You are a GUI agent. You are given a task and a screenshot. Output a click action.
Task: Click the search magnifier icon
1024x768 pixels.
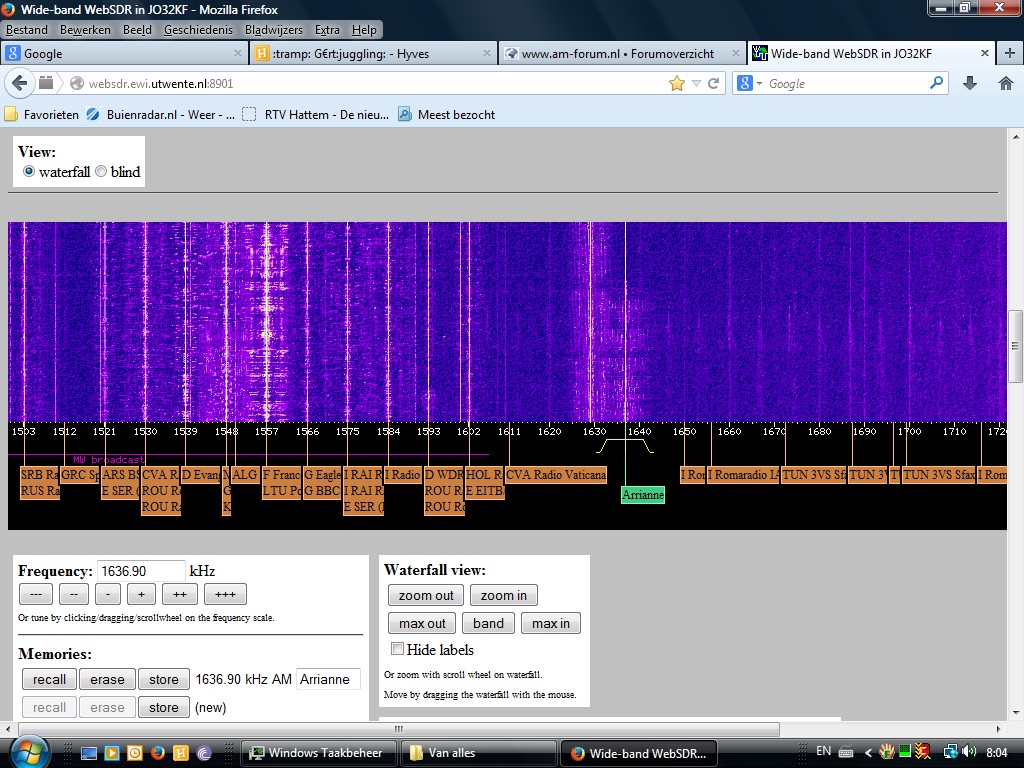pos(937,84)
